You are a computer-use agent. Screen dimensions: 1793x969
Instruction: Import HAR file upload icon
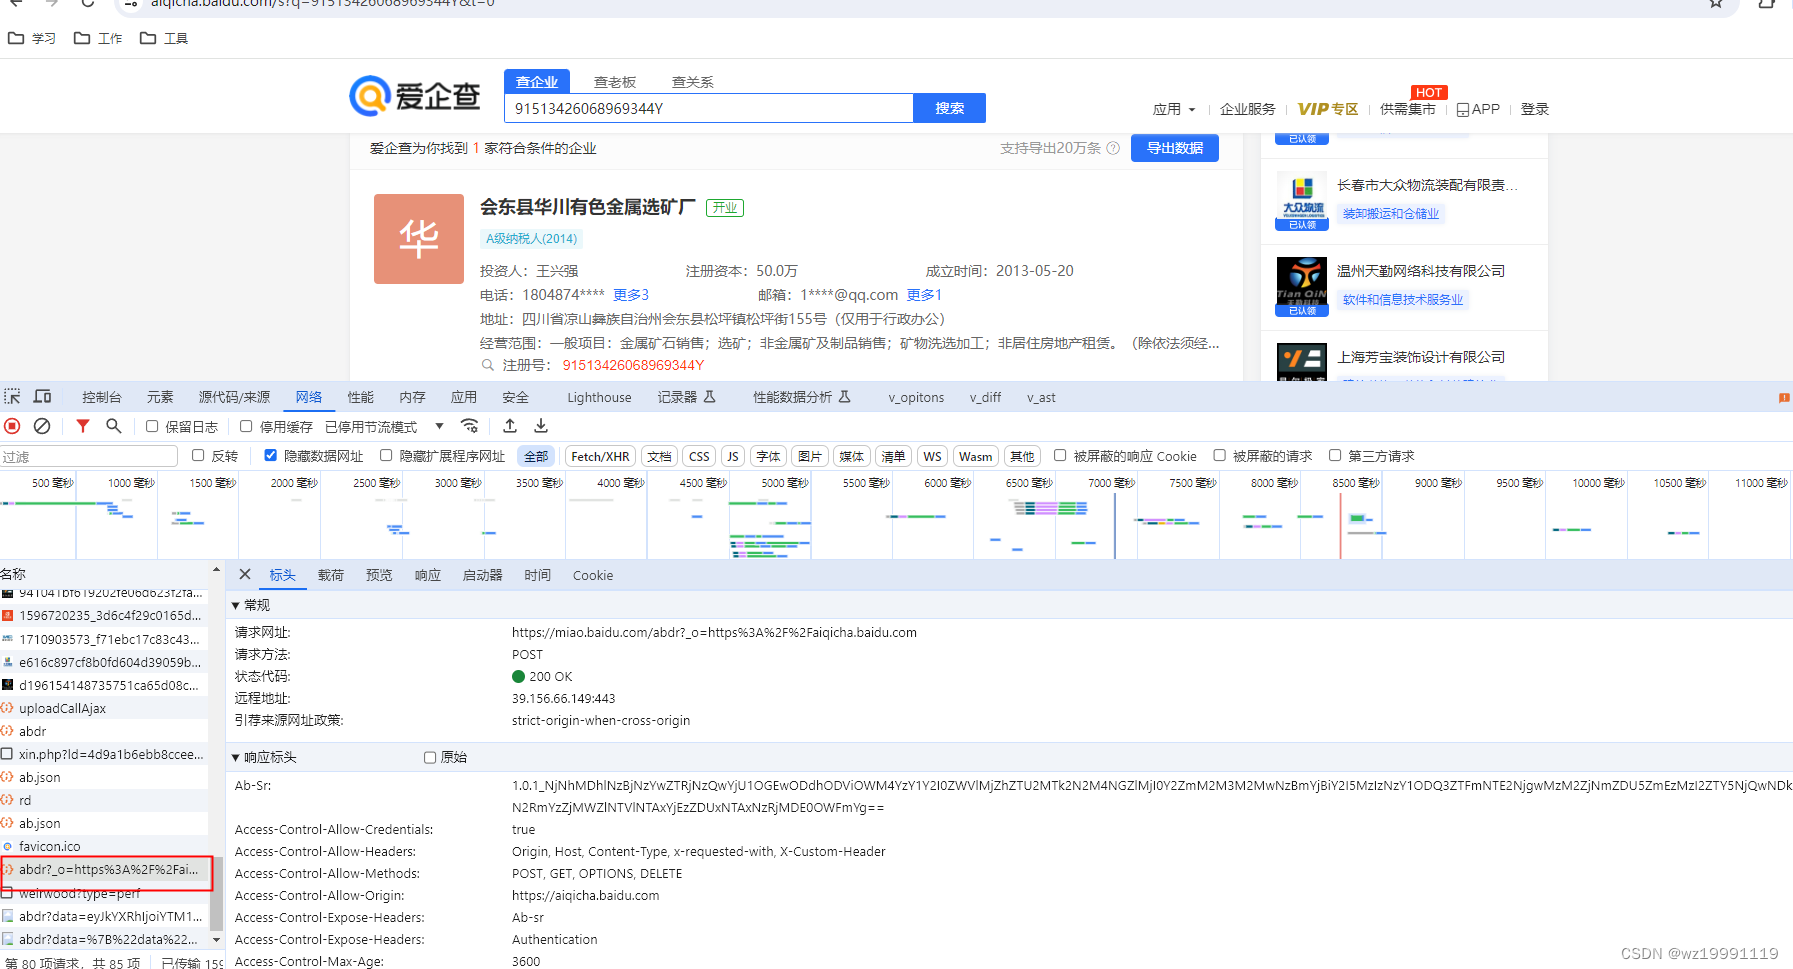pyautogui.click(x=510, y=426)
